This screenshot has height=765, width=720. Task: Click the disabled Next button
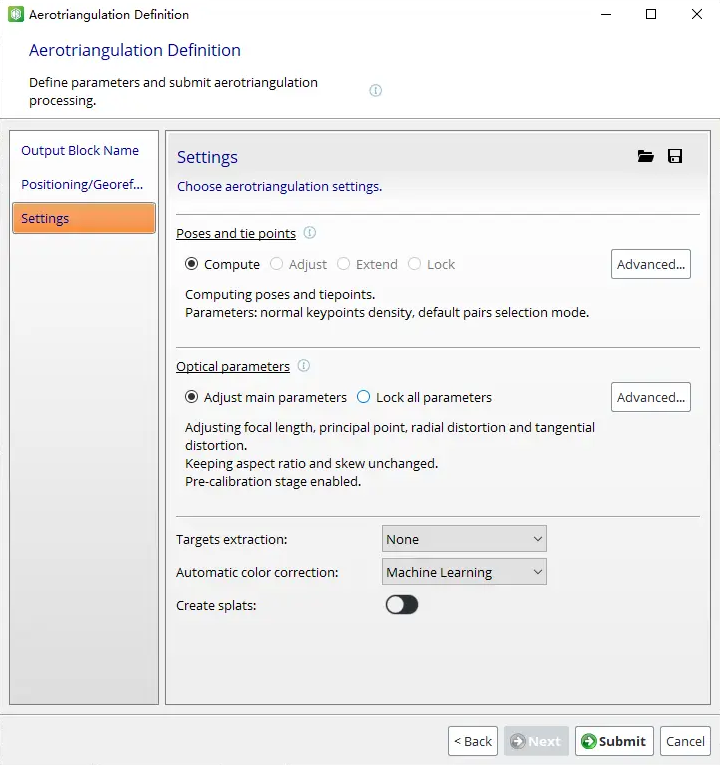pyautogui.click(x=536, y=741)
